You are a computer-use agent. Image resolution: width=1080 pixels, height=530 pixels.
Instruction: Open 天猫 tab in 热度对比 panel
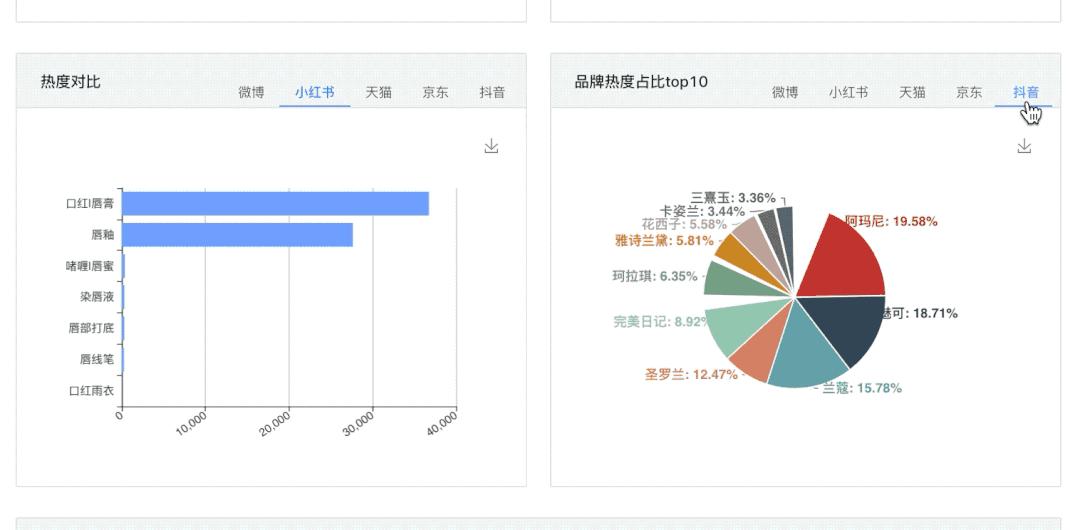click(379, 92)
